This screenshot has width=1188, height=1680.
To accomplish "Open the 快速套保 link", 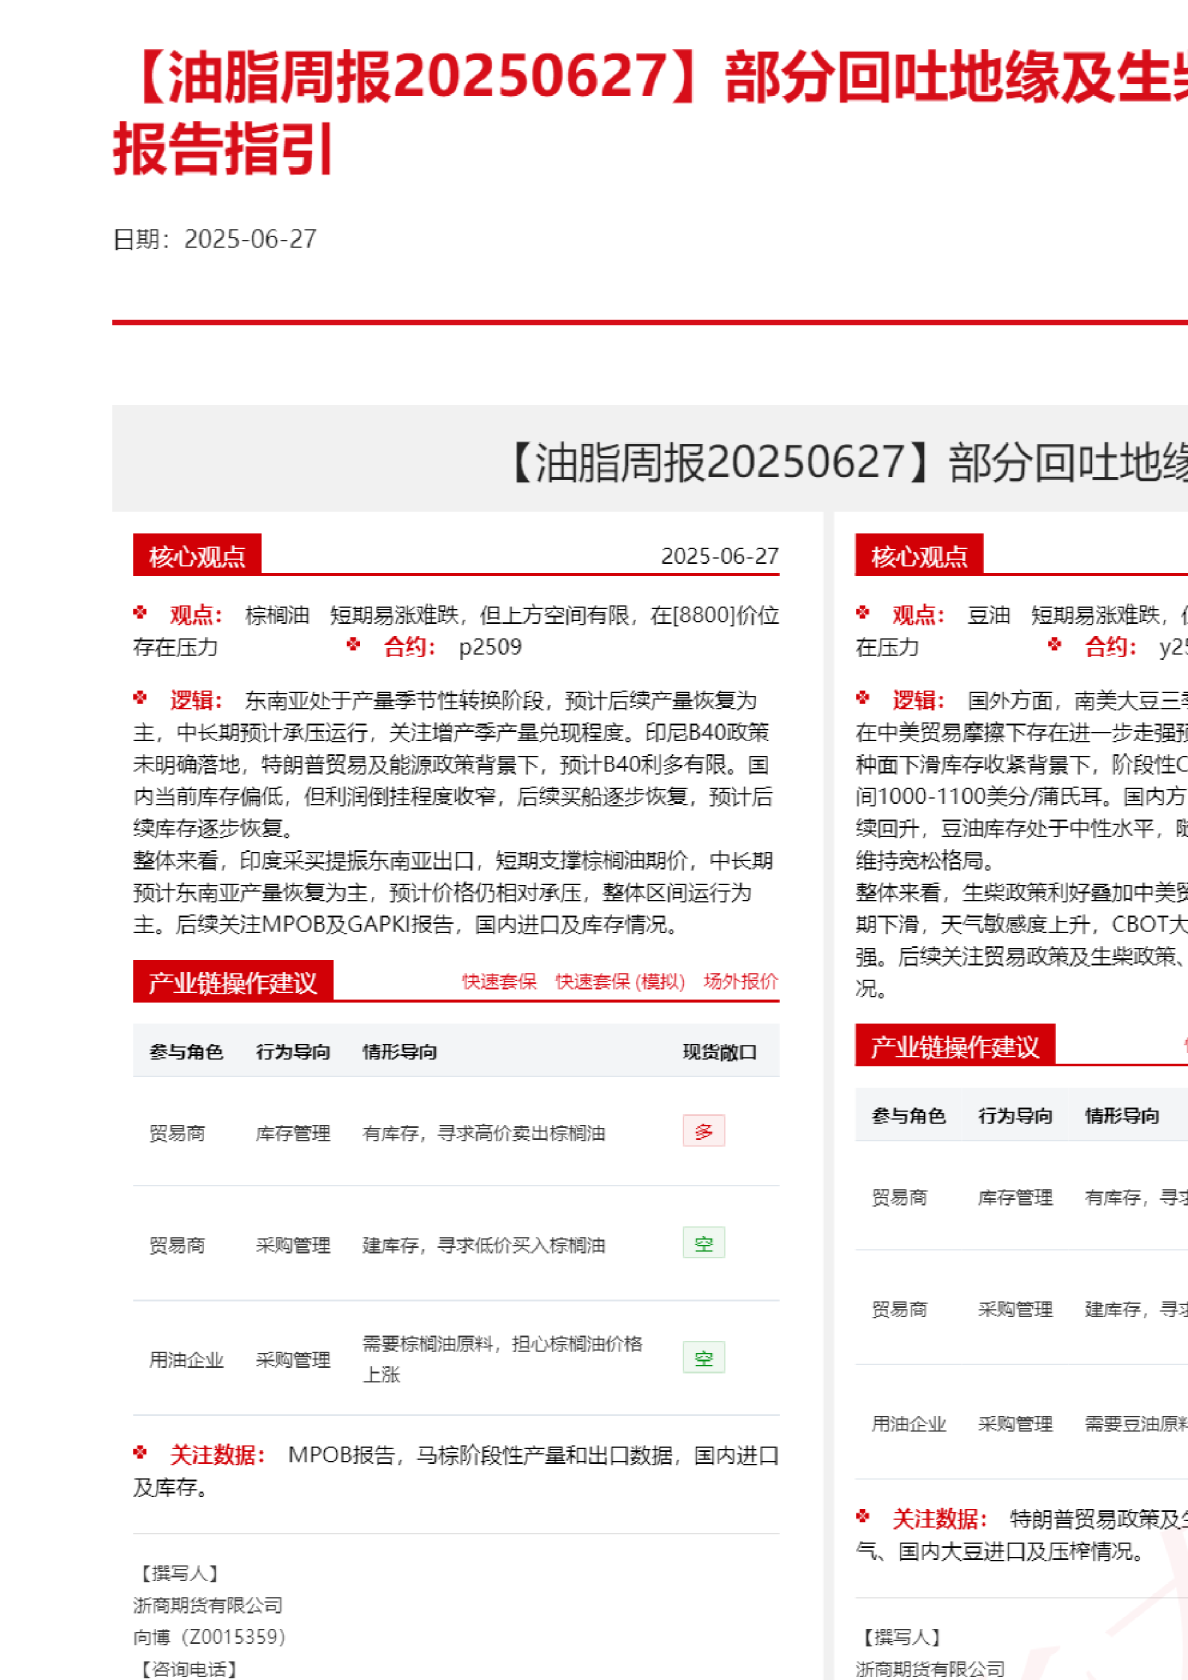I will (499, 981).
